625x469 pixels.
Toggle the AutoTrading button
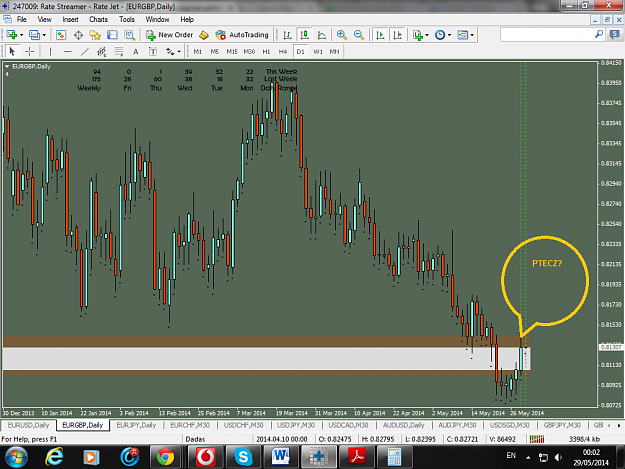(x=242, y=35)
